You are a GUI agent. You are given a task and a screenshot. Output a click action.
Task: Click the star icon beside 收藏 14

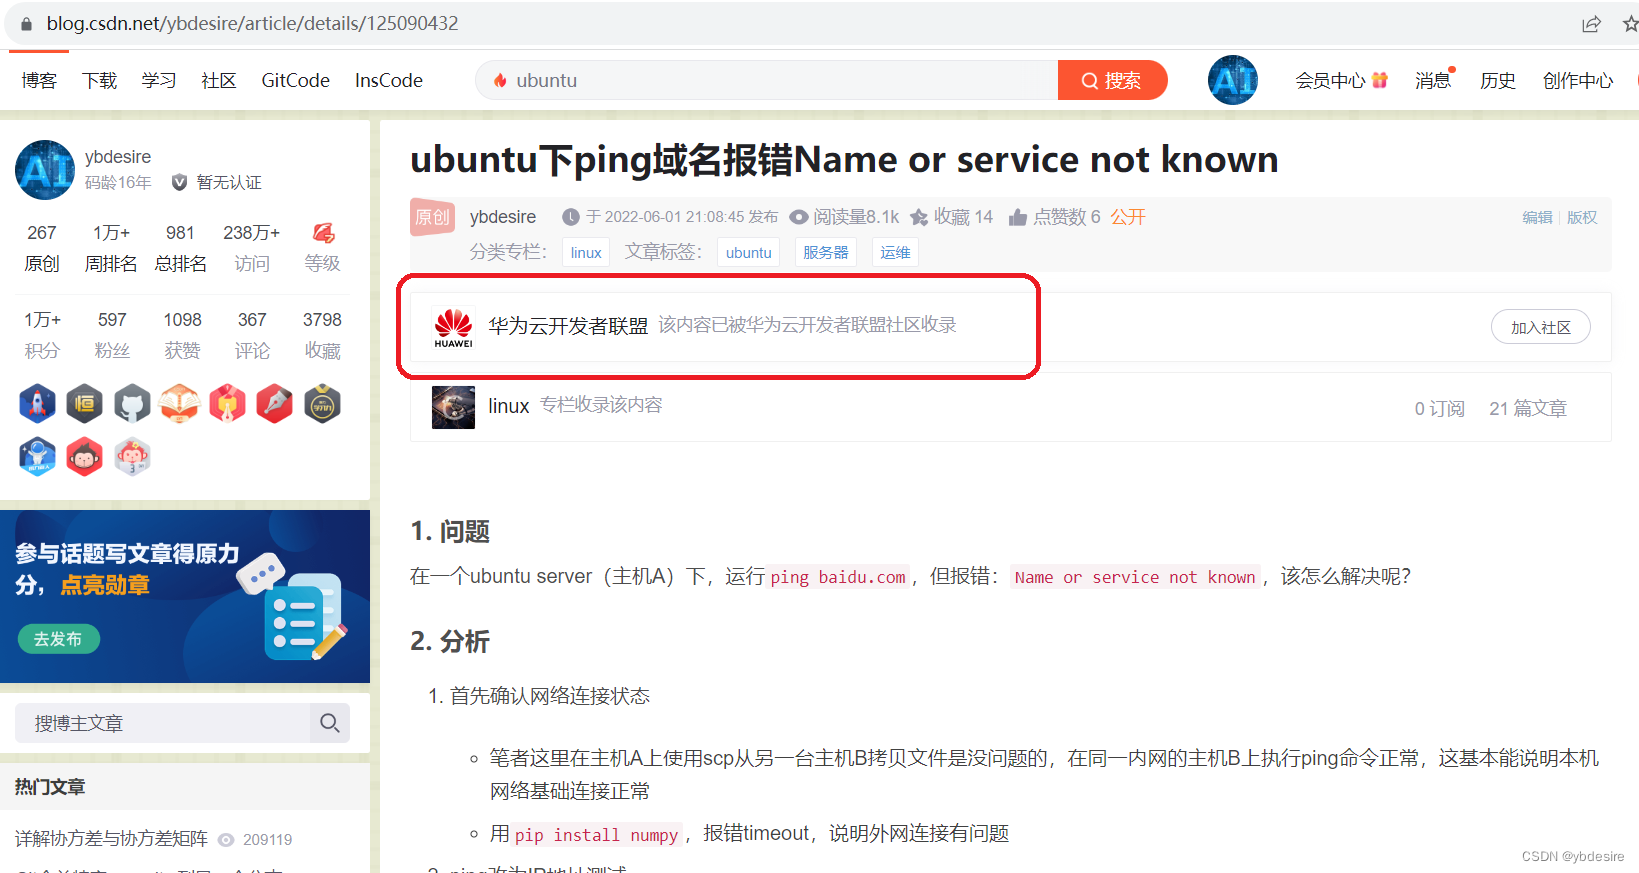pos(919,217)
